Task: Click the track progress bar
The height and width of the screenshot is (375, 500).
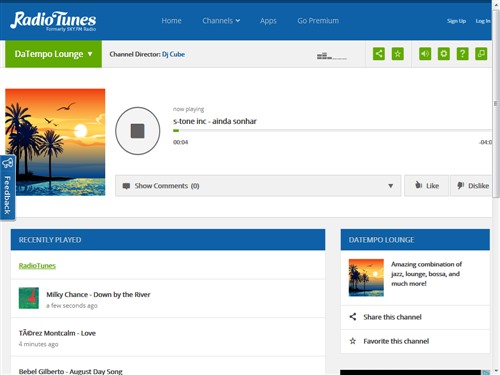Action: pyautogui.click(x=332, y=131)
